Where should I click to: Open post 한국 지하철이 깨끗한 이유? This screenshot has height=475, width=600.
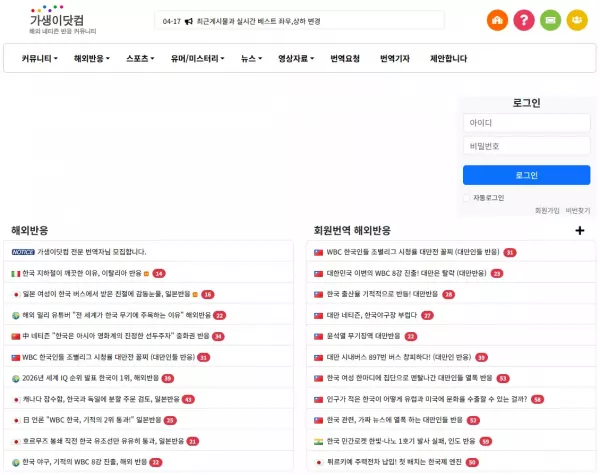coord(82,273)
